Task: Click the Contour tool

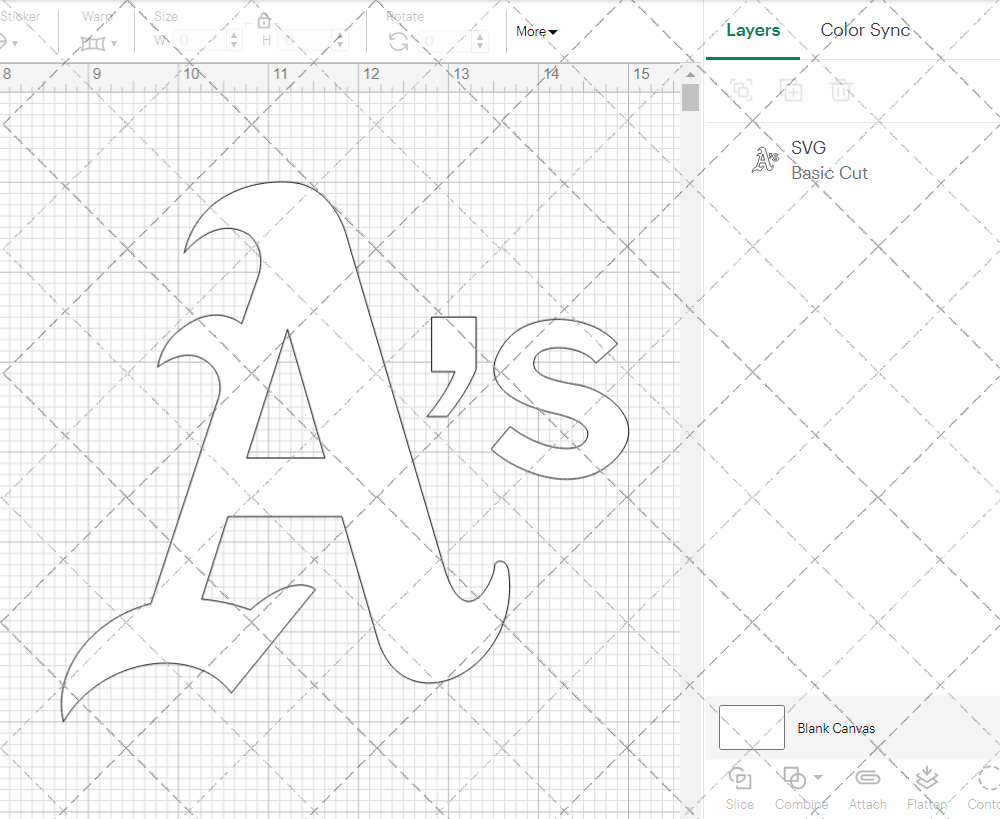Action: tap(984, 789)
